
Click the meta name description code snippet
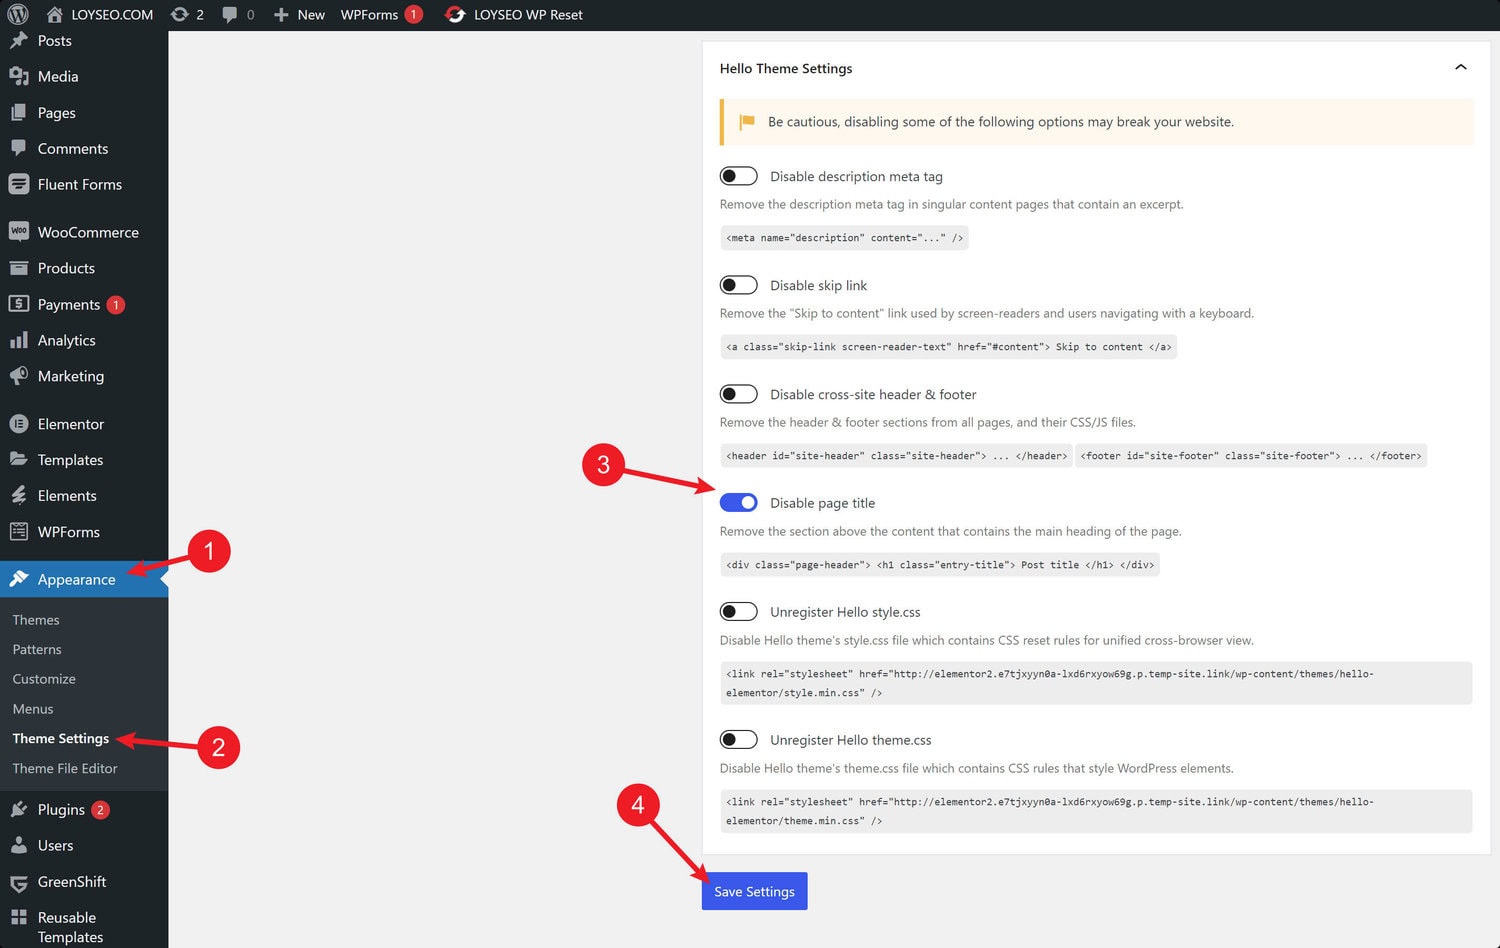coord(844,238)
